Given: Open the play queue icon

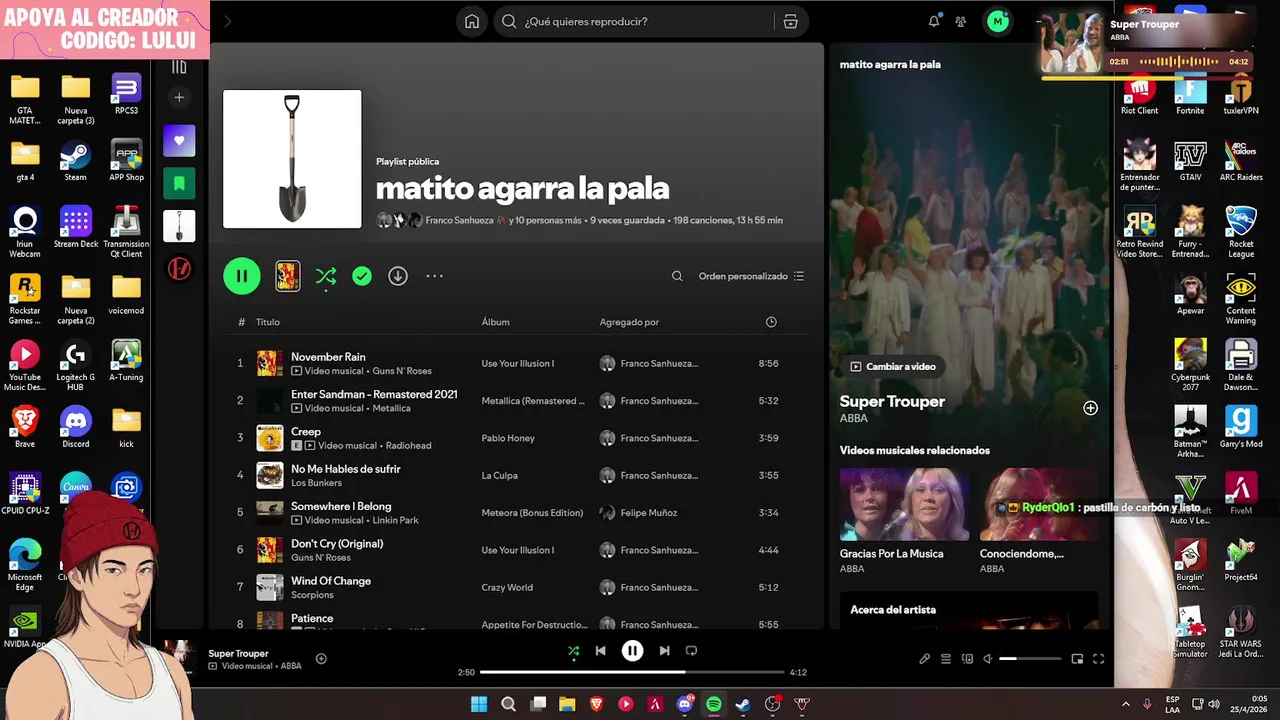Looking at the screenshot, I should (946, 659).
